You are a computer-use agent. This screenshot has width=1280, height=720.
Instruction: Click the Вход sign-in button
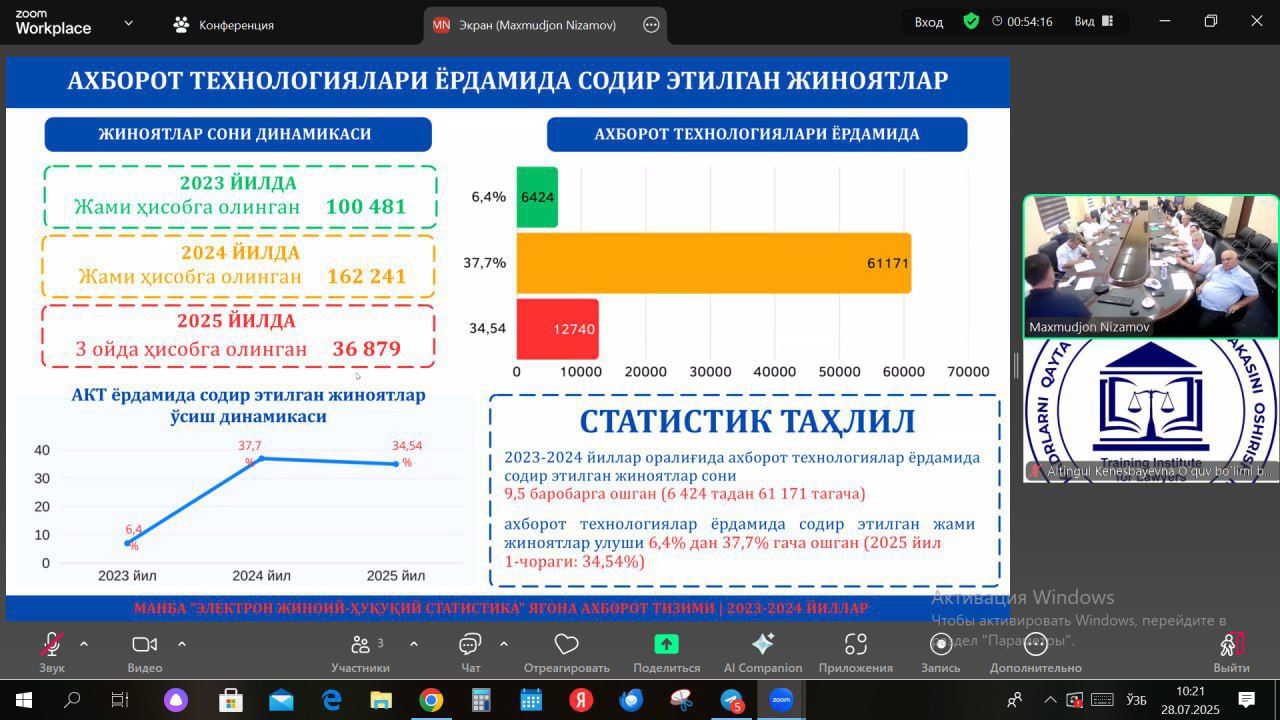[x=929, y=22]
